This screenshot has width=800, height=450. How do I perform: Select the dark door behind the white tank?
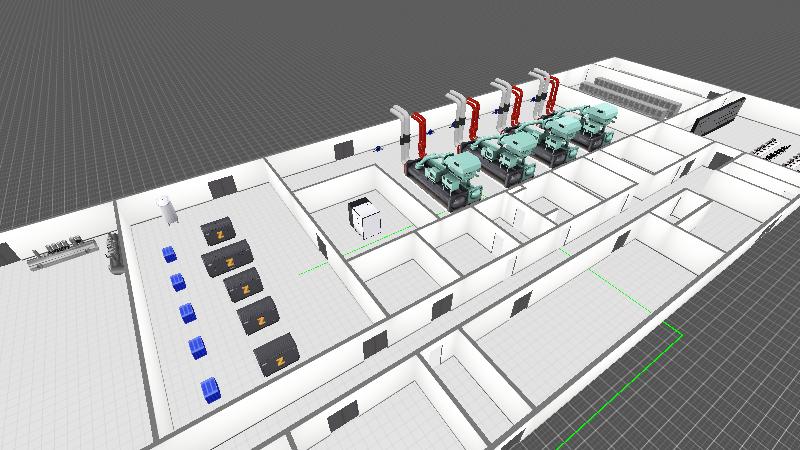coord(221,186)
